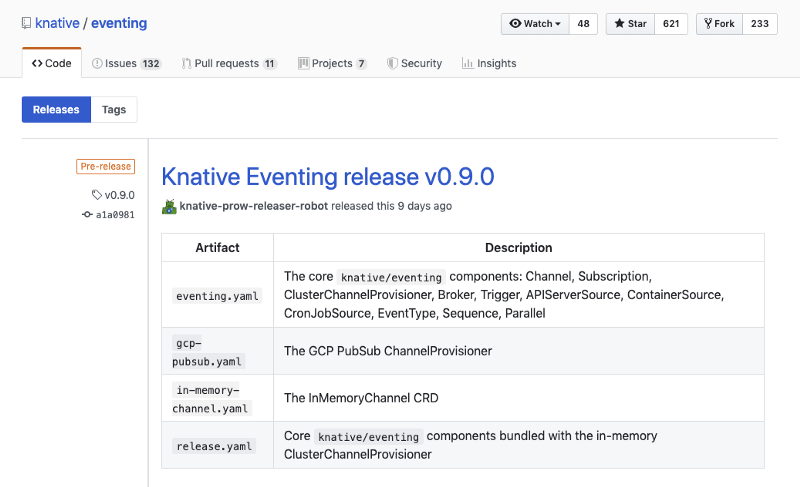Switch to the Issues tab
Image resolution: width=800 pixels, height=487 pixels.
click(127, 63)
